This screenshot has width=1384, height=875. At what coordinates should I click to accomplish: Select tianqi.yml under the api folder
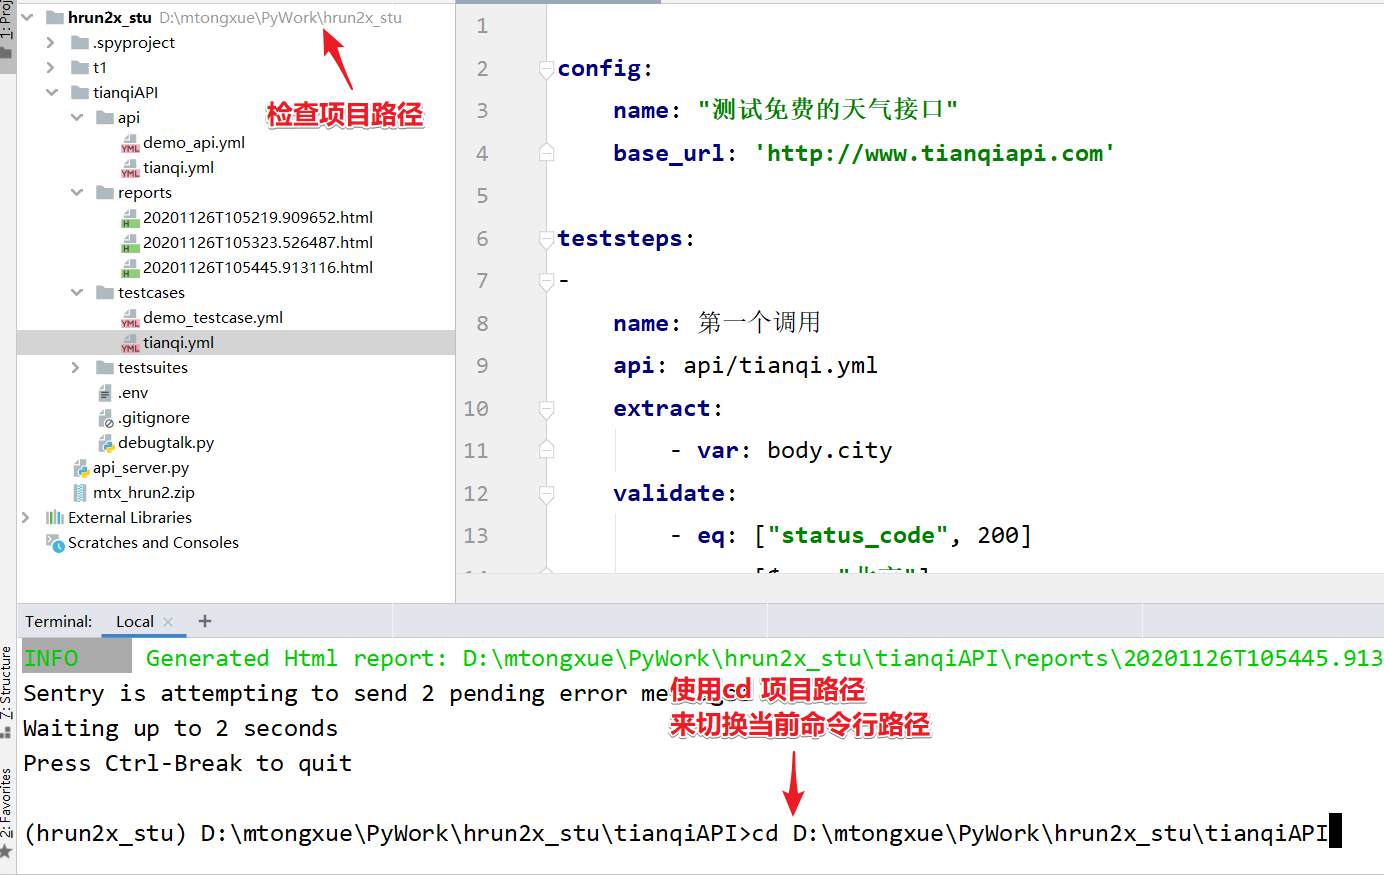178,168
